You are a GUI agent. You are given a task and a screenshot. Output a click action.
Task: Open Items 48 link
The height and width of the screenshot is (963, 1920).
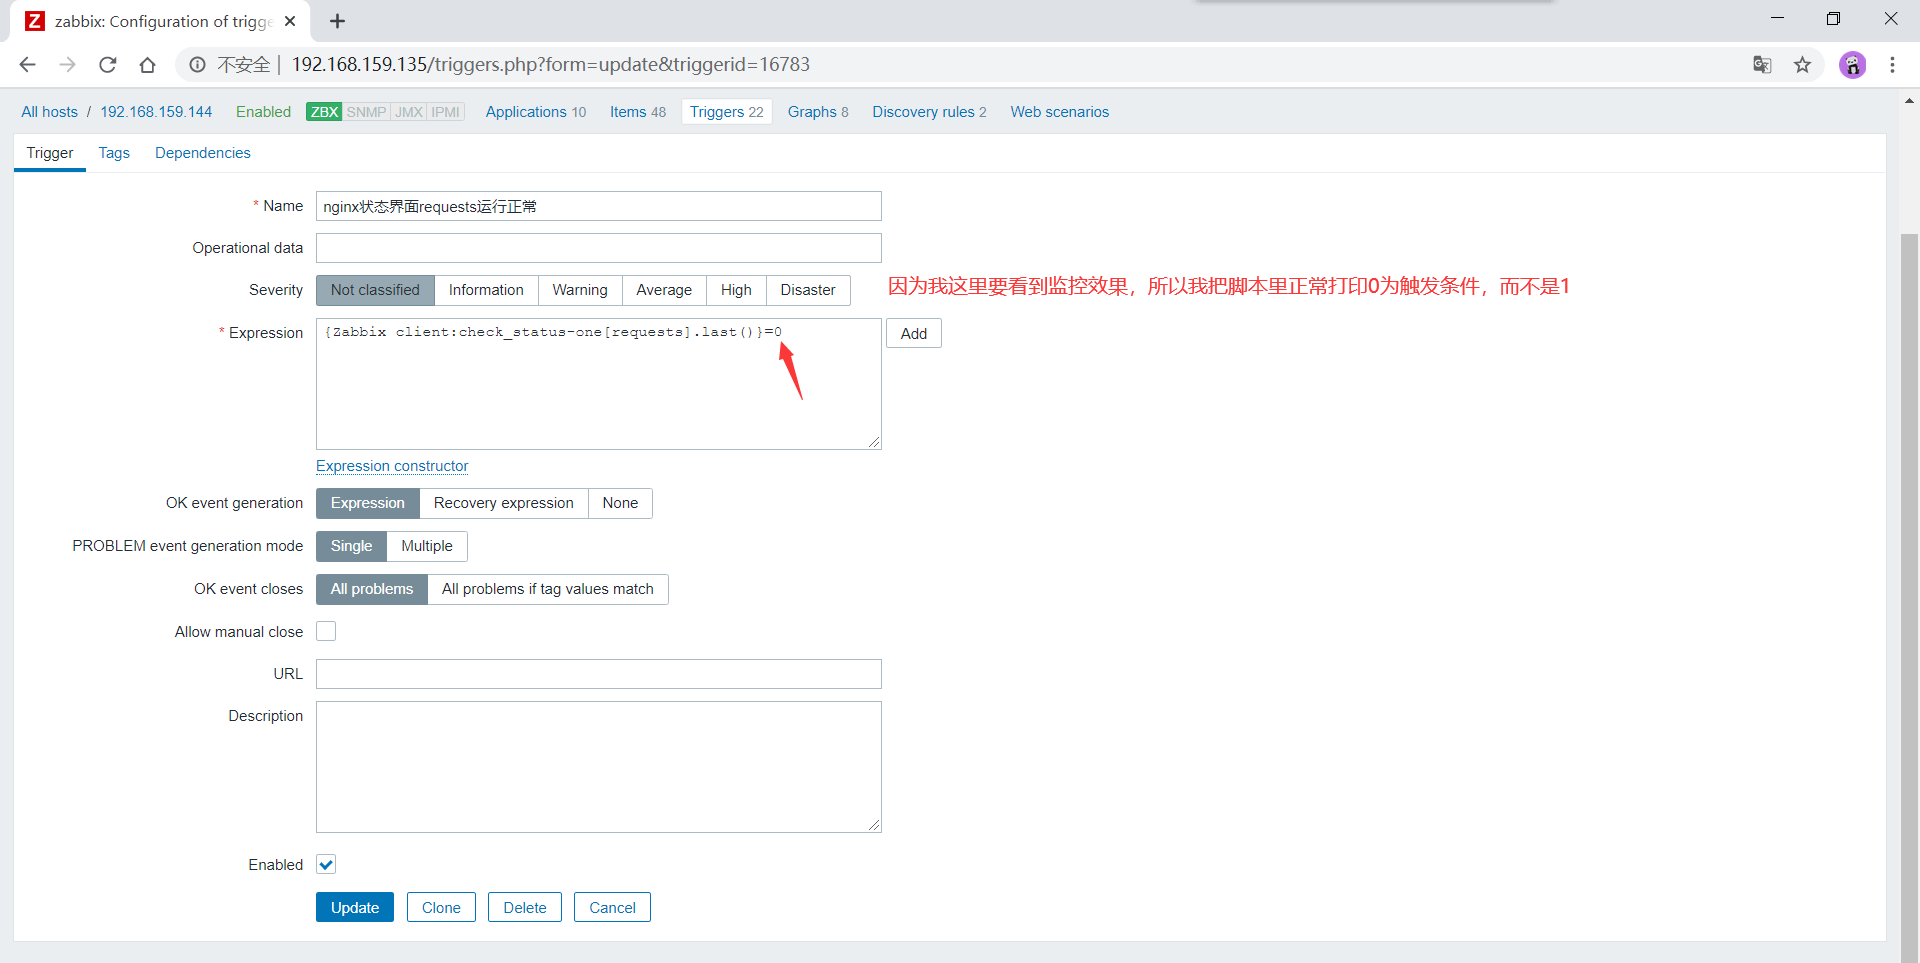[x=638, y=112]
